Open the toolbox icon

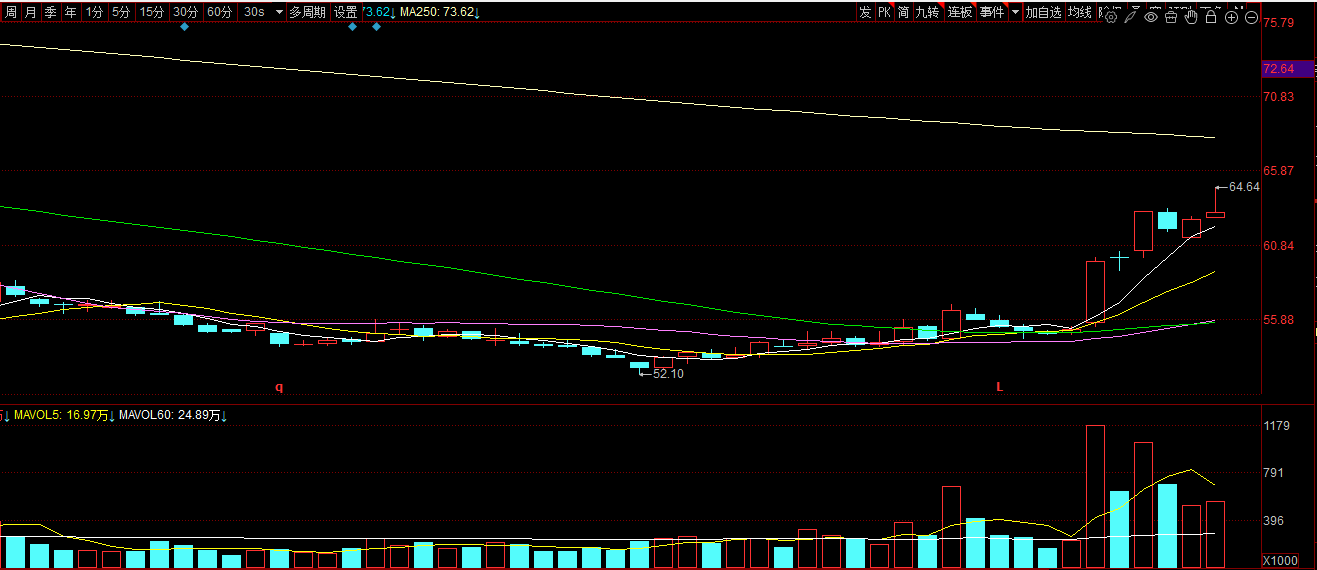pyautogui.click(x=1171, y=17)
